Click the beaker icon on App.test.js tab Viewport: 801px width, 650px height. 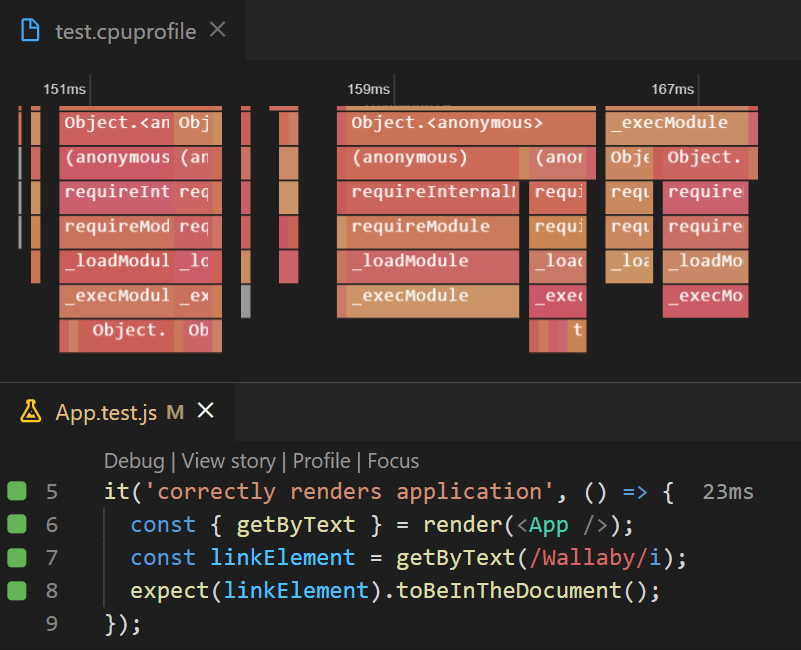coord(33,411)
